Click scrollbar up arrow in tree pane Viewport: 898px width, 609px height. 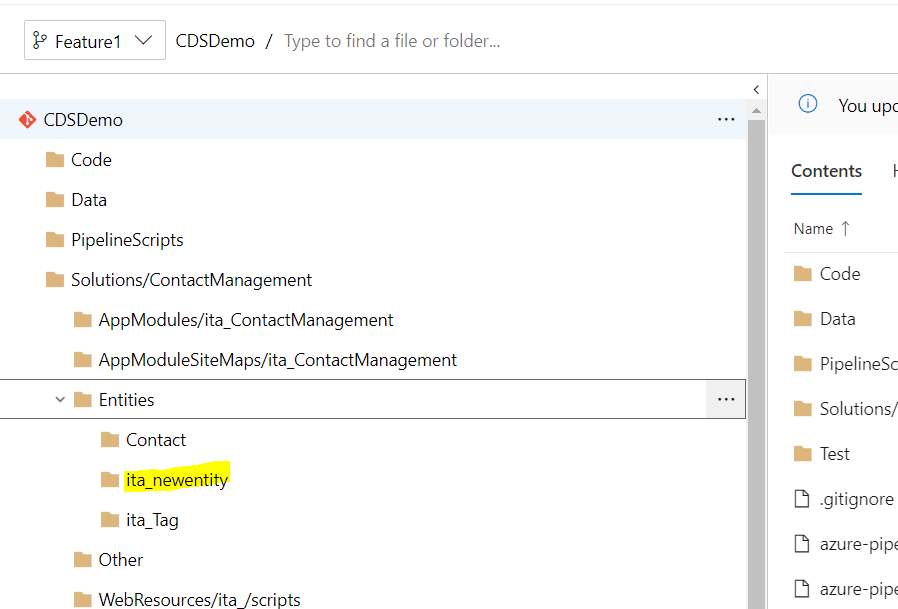pos(756,111)
